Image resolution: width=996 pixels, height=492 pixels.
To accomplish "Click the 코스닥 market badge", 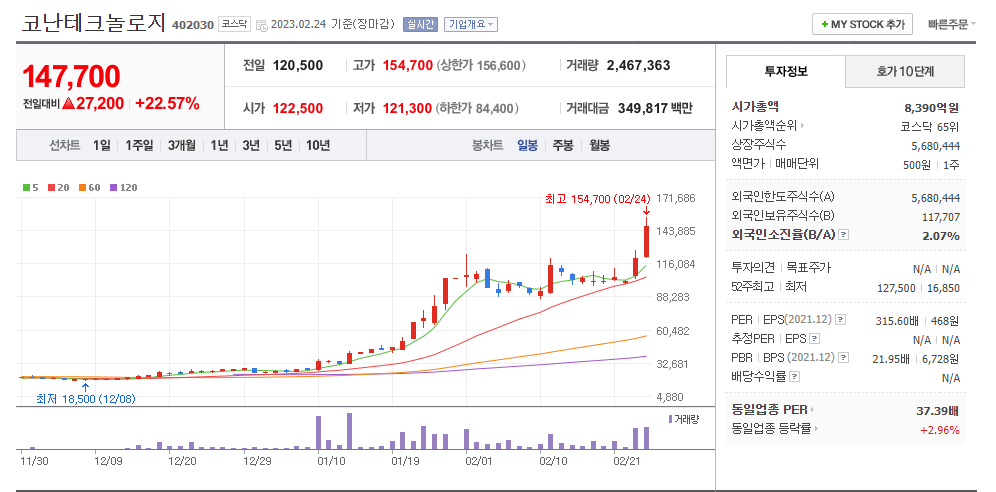I will click(235, 24).
